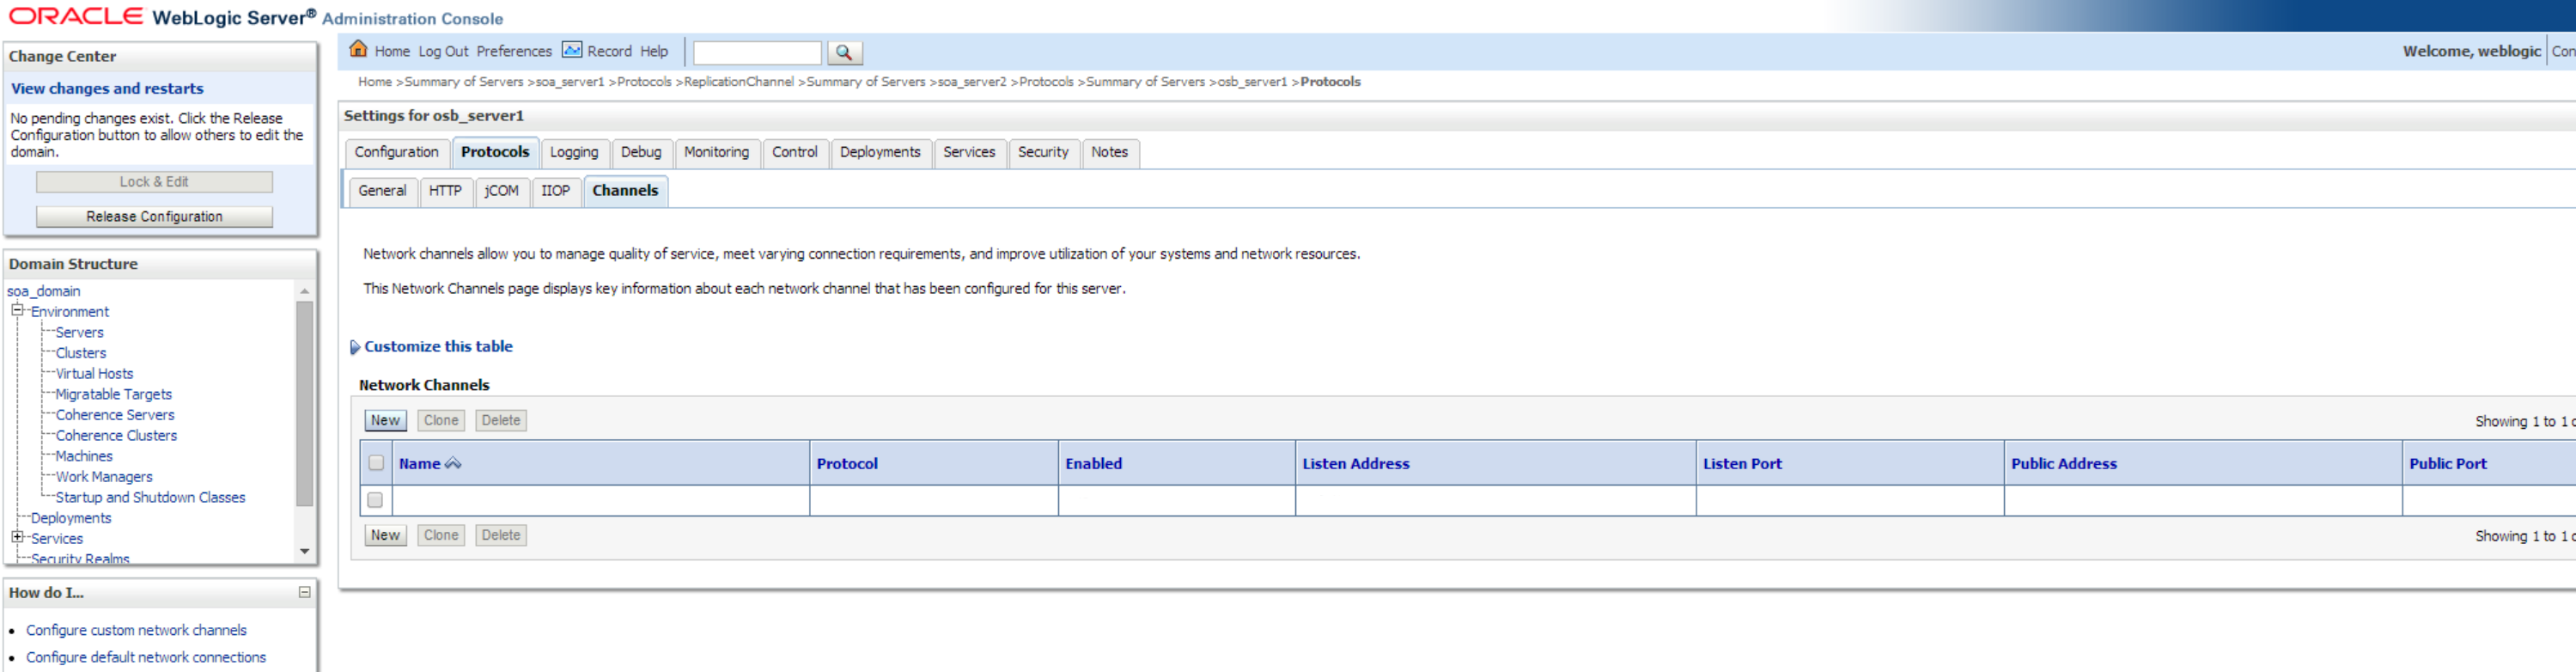Open the Services tab
The height and width of the screenshot is (672, 2576).
click(969, 152)
